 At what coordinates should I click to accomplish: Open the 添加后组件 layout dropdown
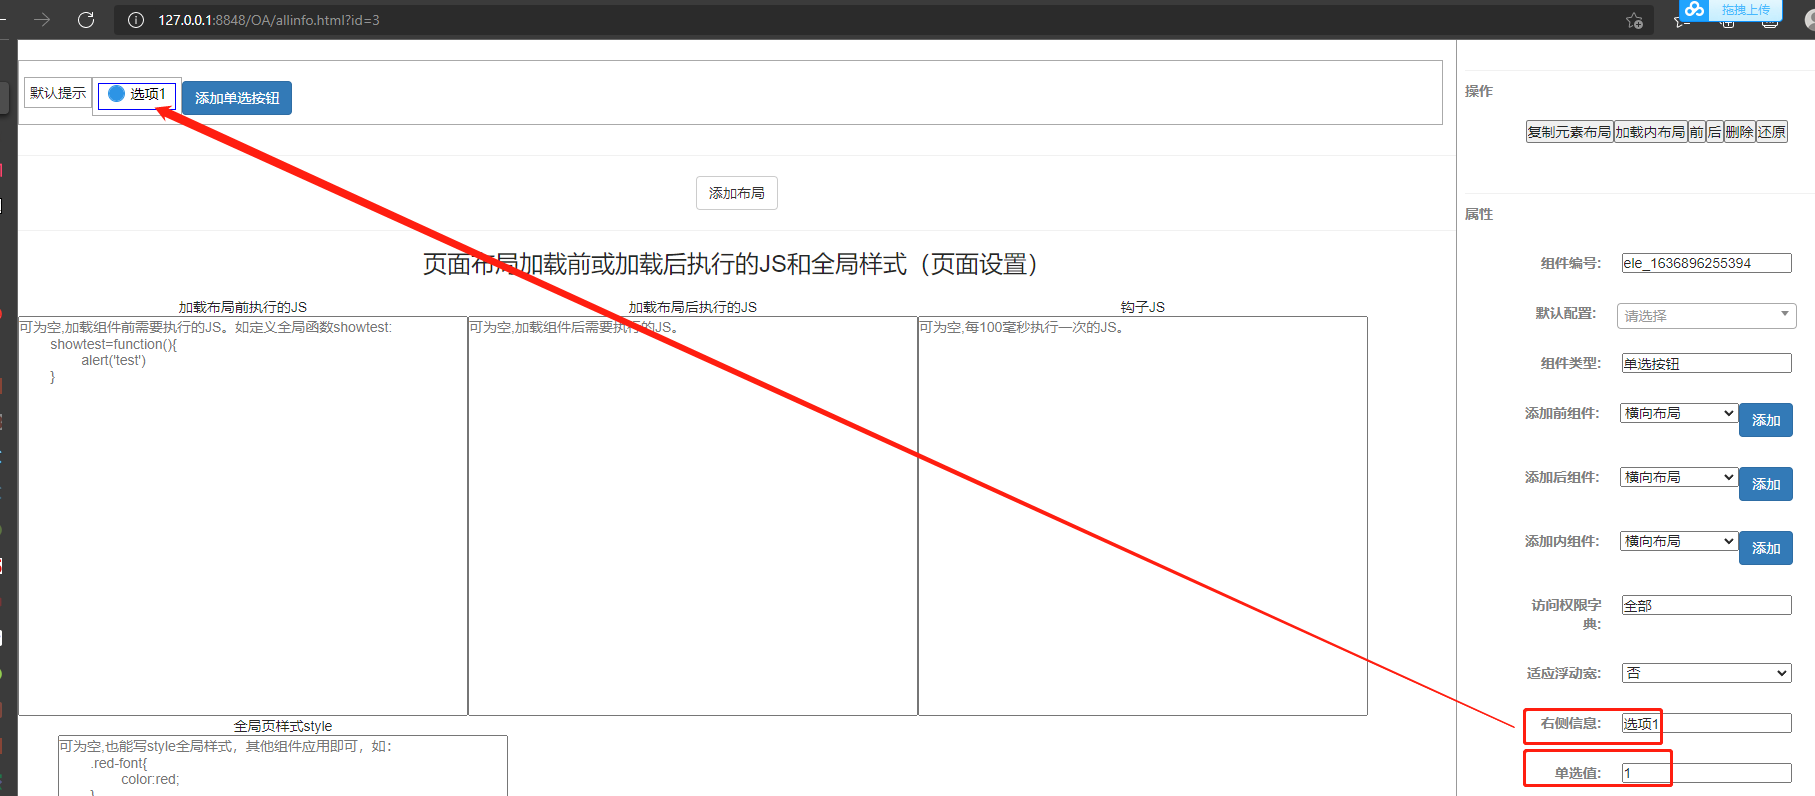coord(1679,477)
